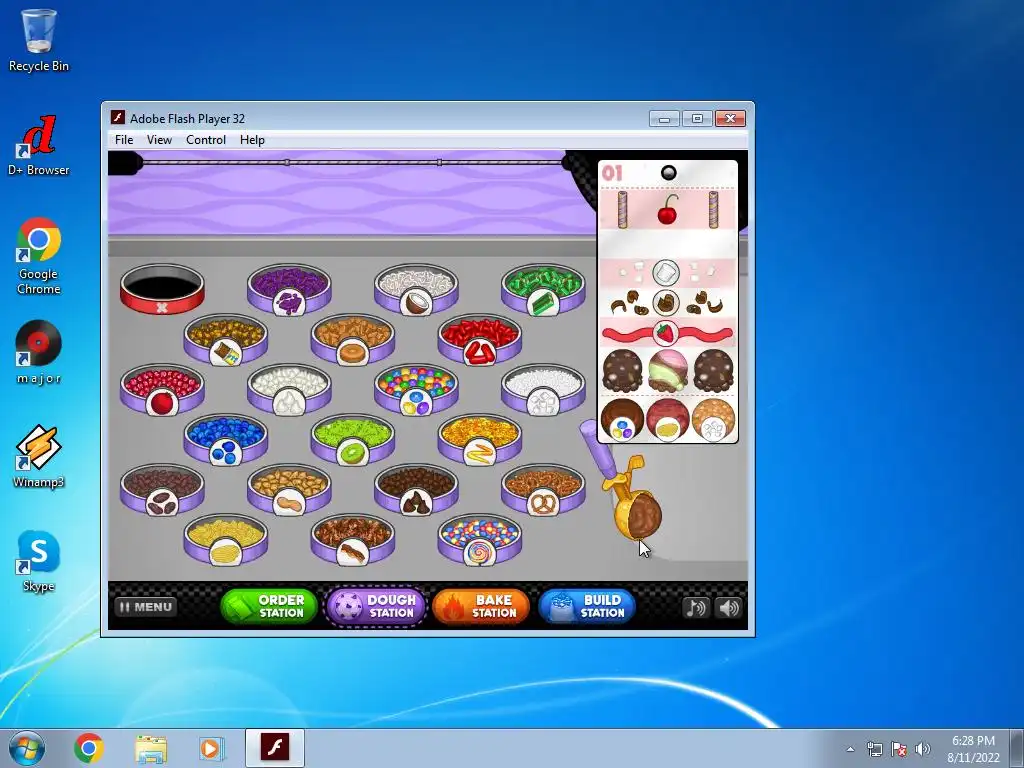1024x768 pixels.
Task: Click the ticket hanger pin on the order ticket
Action: 668,172
